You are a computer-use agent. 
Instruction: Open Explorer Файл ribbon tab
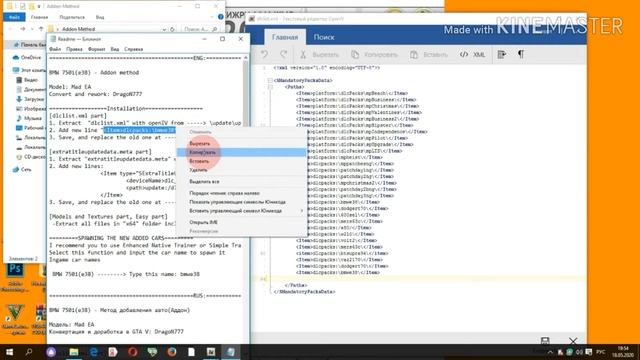(x=14, y=17)
